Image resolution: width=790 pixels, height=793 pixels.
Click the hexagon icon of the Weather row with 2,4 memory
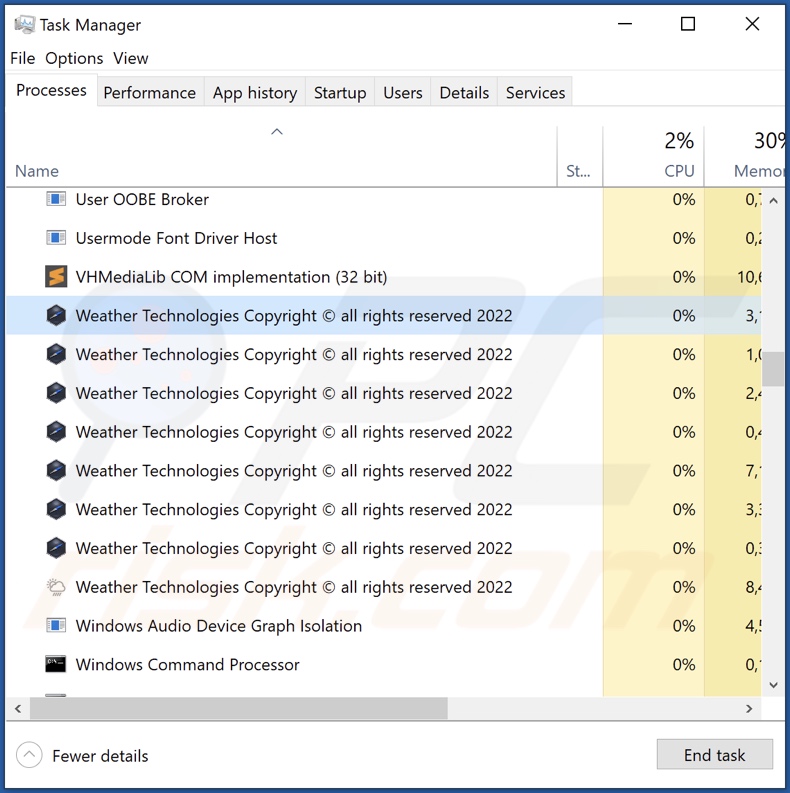coord(56,393)
